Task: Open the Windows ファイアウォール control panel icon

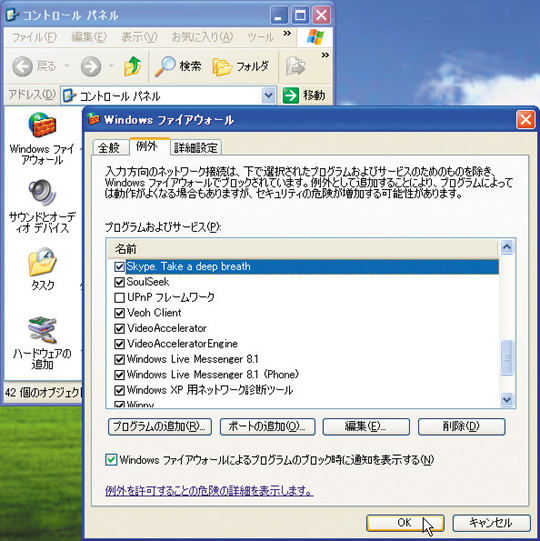Action: click(42, 125)
